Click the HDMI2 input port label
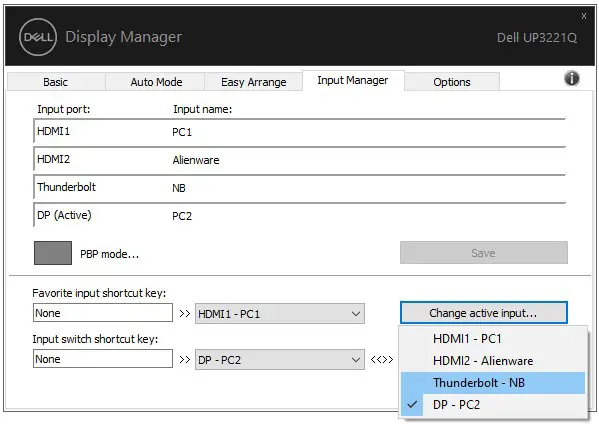 (53, 159)
